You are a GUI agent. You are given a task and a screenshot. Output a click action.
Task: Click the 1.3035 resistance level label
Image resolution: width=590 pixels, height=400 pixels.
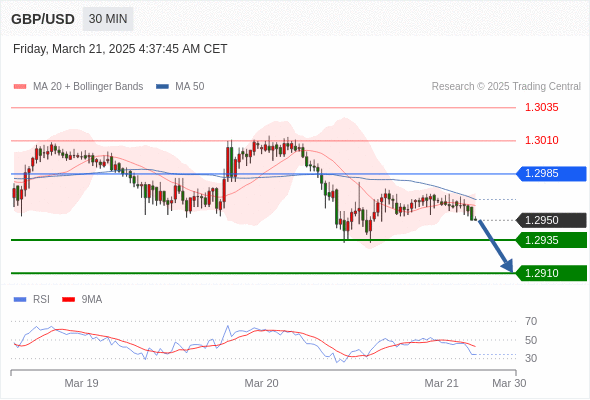click(541, 108)
